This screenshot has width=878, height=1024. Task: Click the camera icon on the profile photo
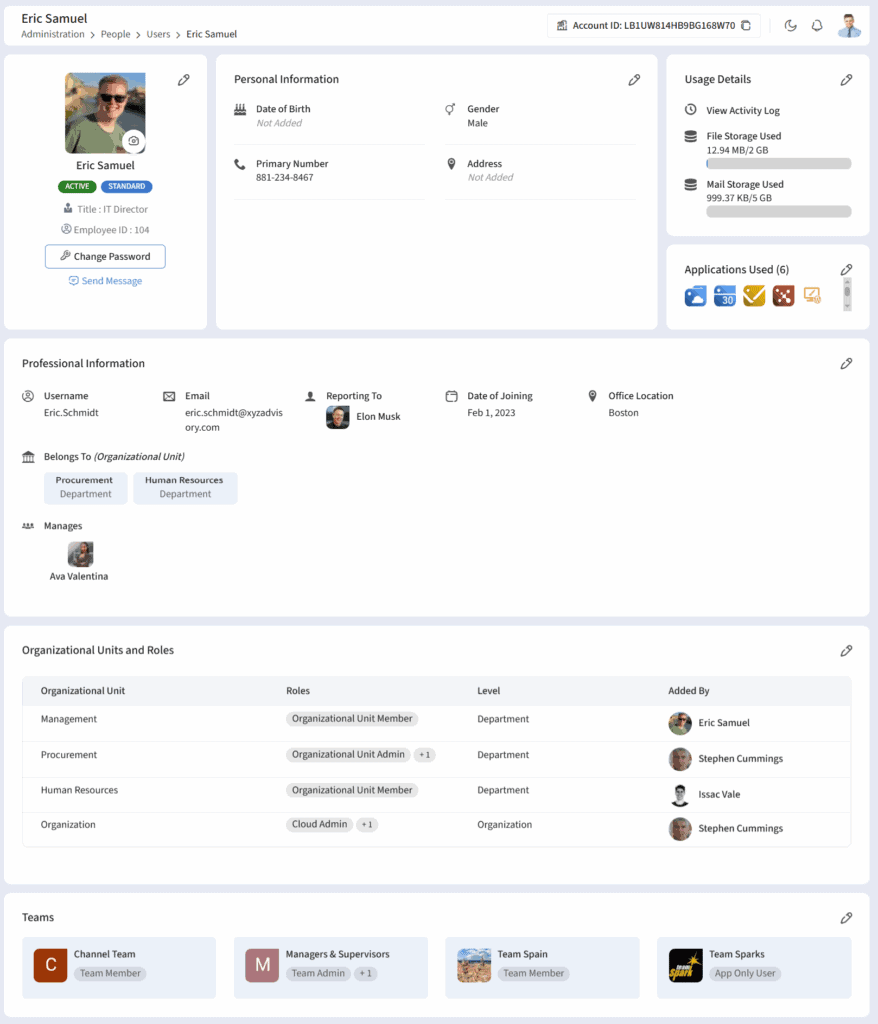pos(133,142)
